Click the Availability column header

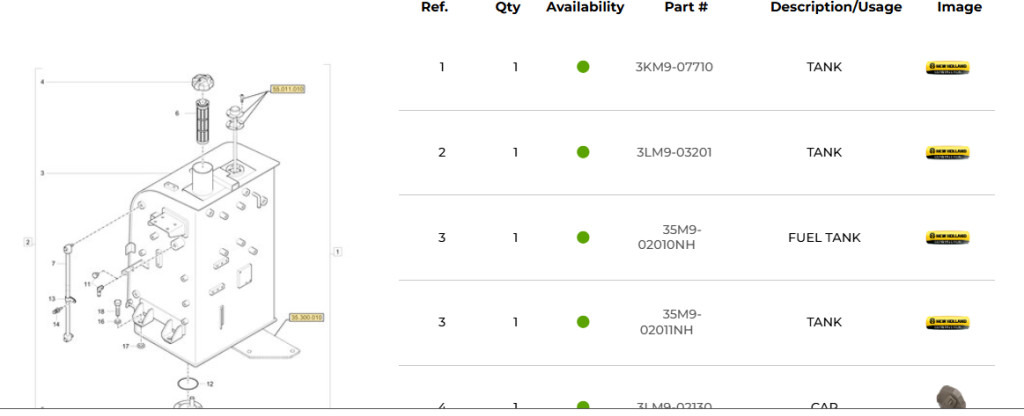coord(585,7)
